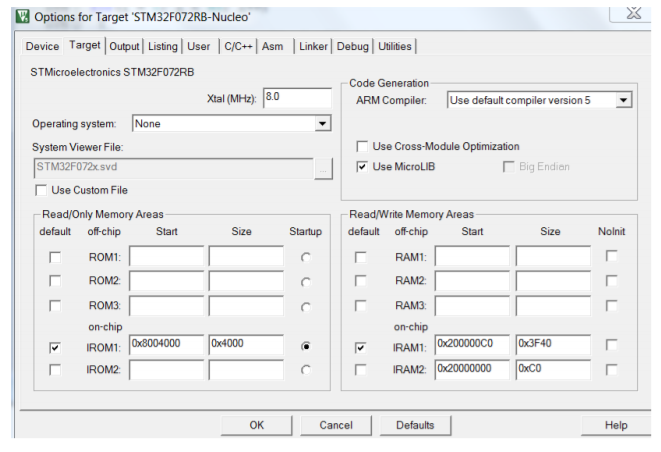Tick the ROM2 default checkbox

[55, 281]
